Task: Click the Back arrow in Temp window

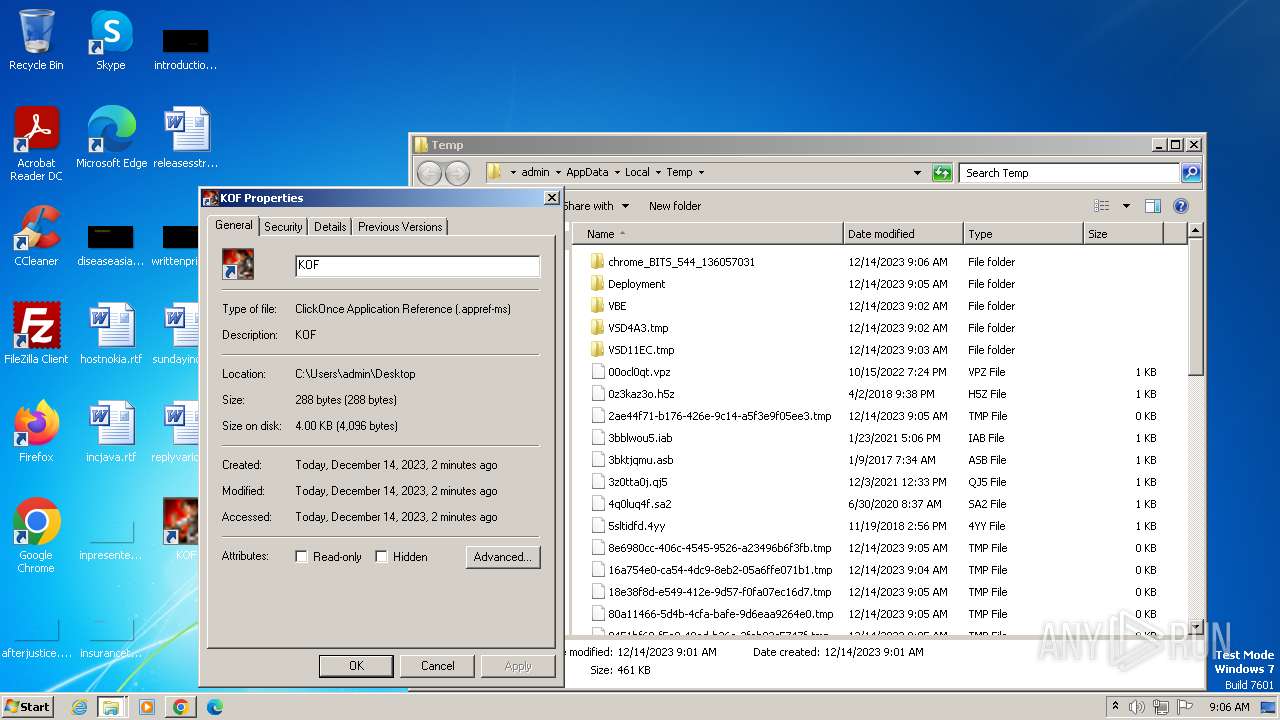Action: pyautogui.click(x=429, y=173)
